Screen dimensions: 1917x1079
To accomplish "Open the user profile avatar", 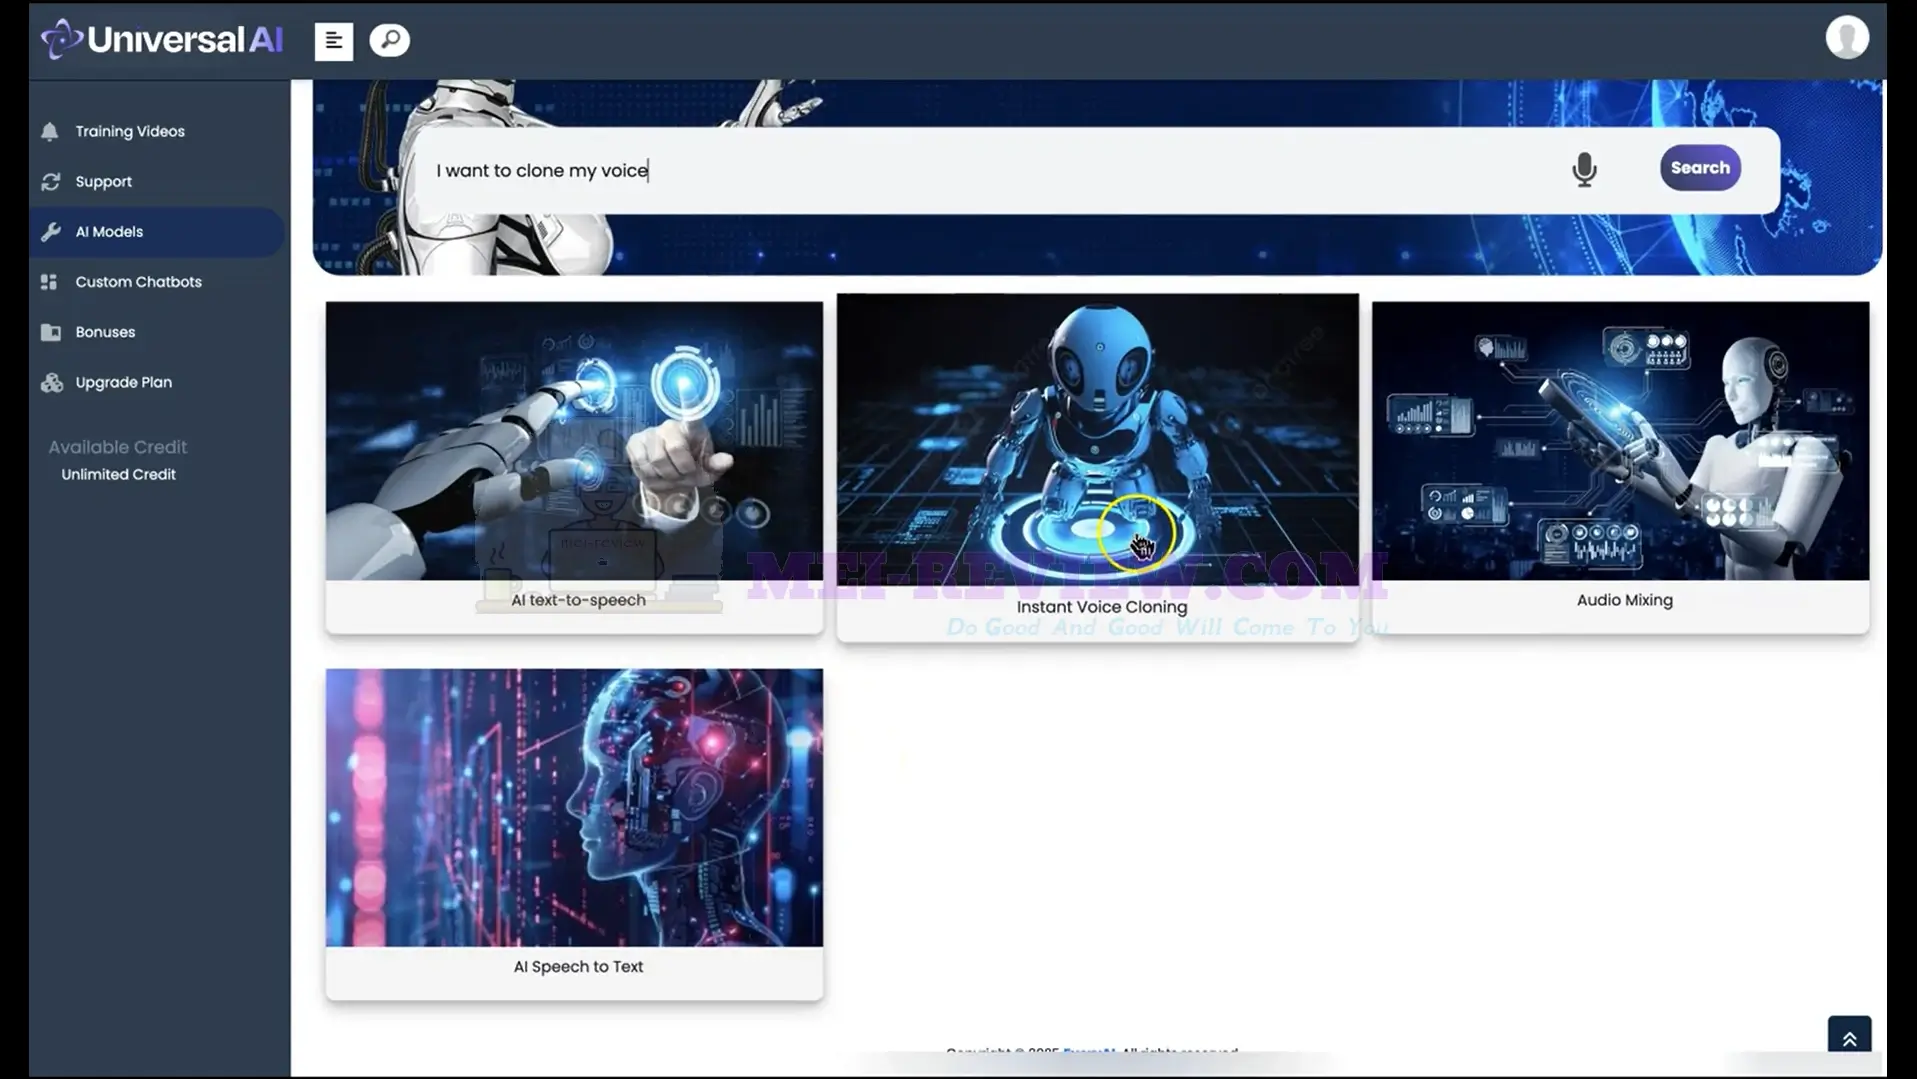I will tap(1846, 38).
